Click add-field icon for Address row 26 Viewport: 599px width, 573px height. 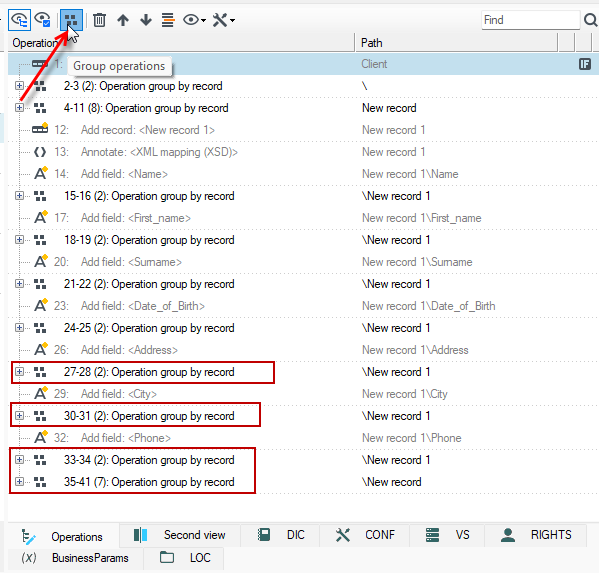tap(40, 349)
